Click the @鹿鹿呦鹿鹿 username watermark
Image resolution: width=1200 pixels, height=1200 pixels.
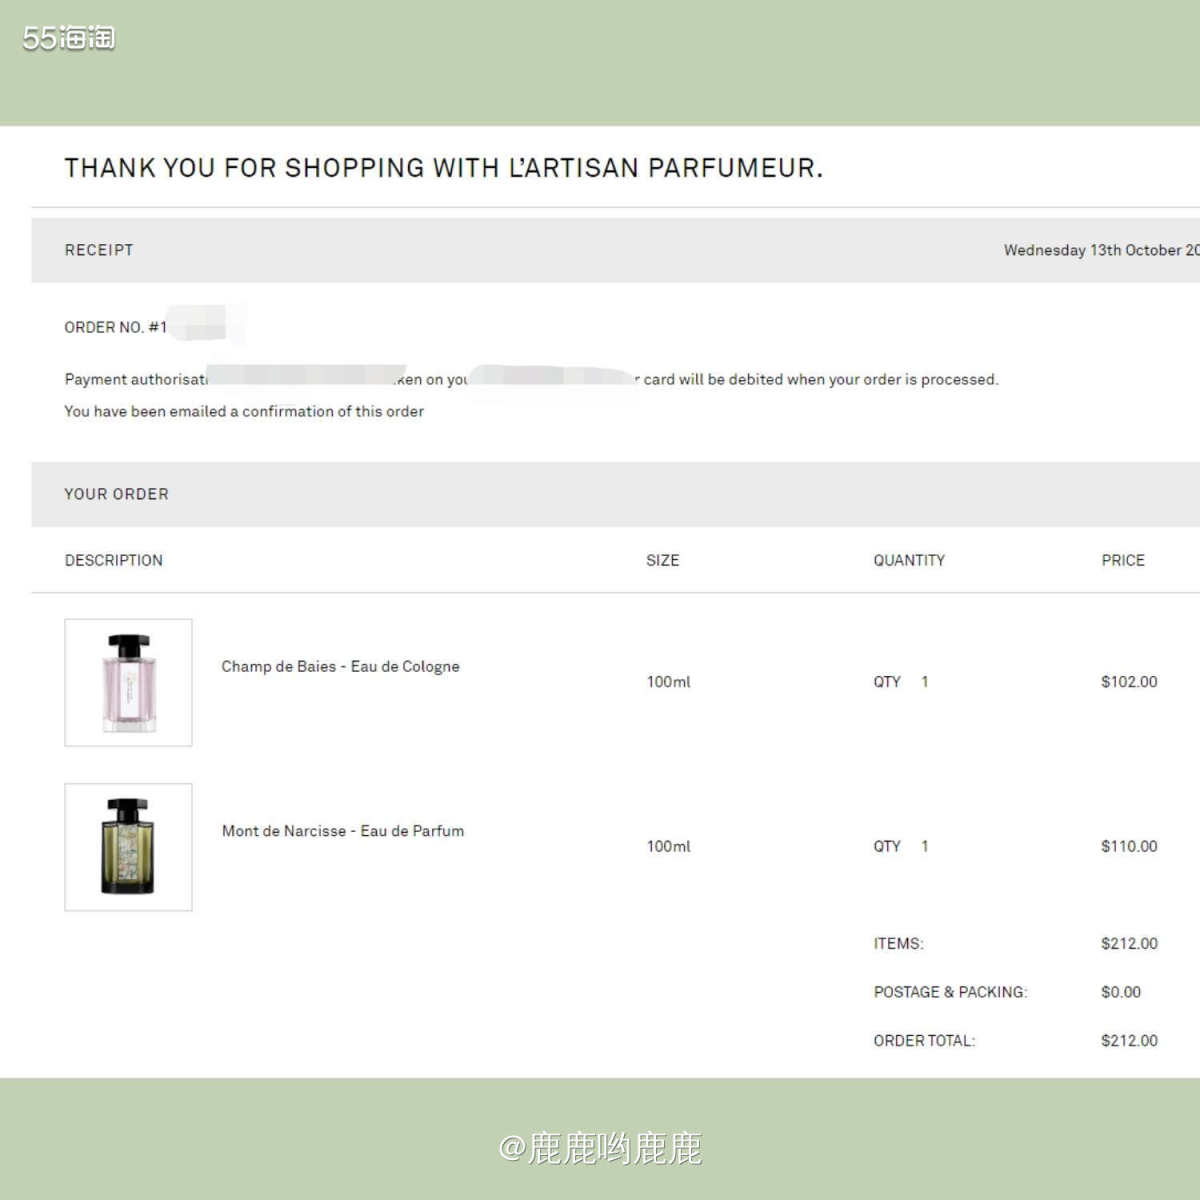pos(600,1148)
